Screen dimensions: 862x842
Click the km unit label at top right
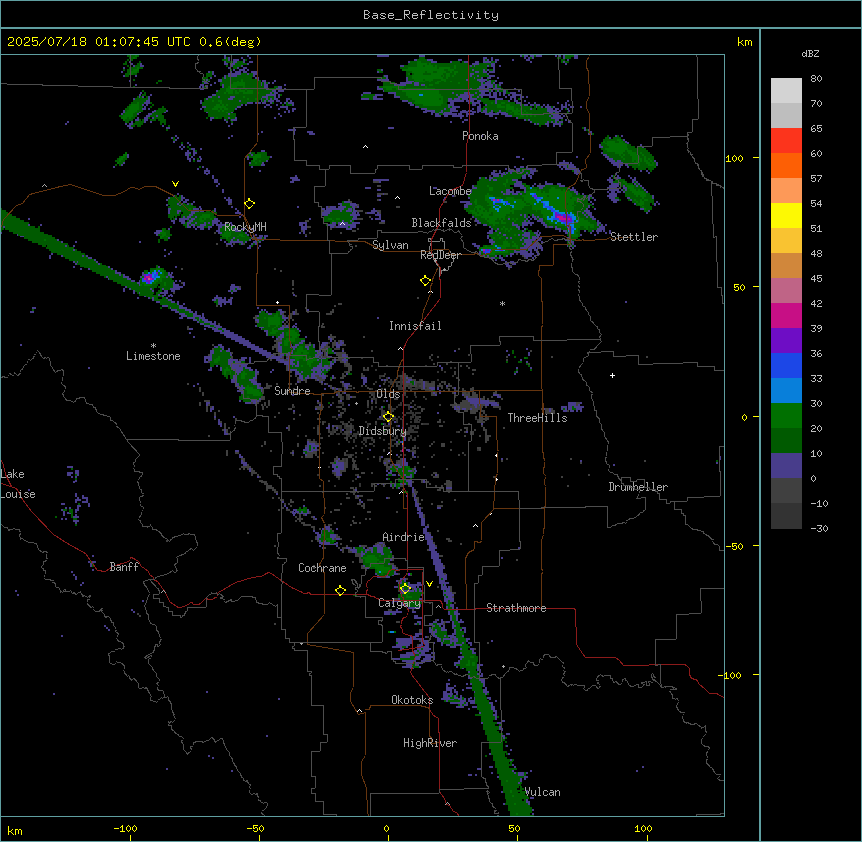coord(744,42)
